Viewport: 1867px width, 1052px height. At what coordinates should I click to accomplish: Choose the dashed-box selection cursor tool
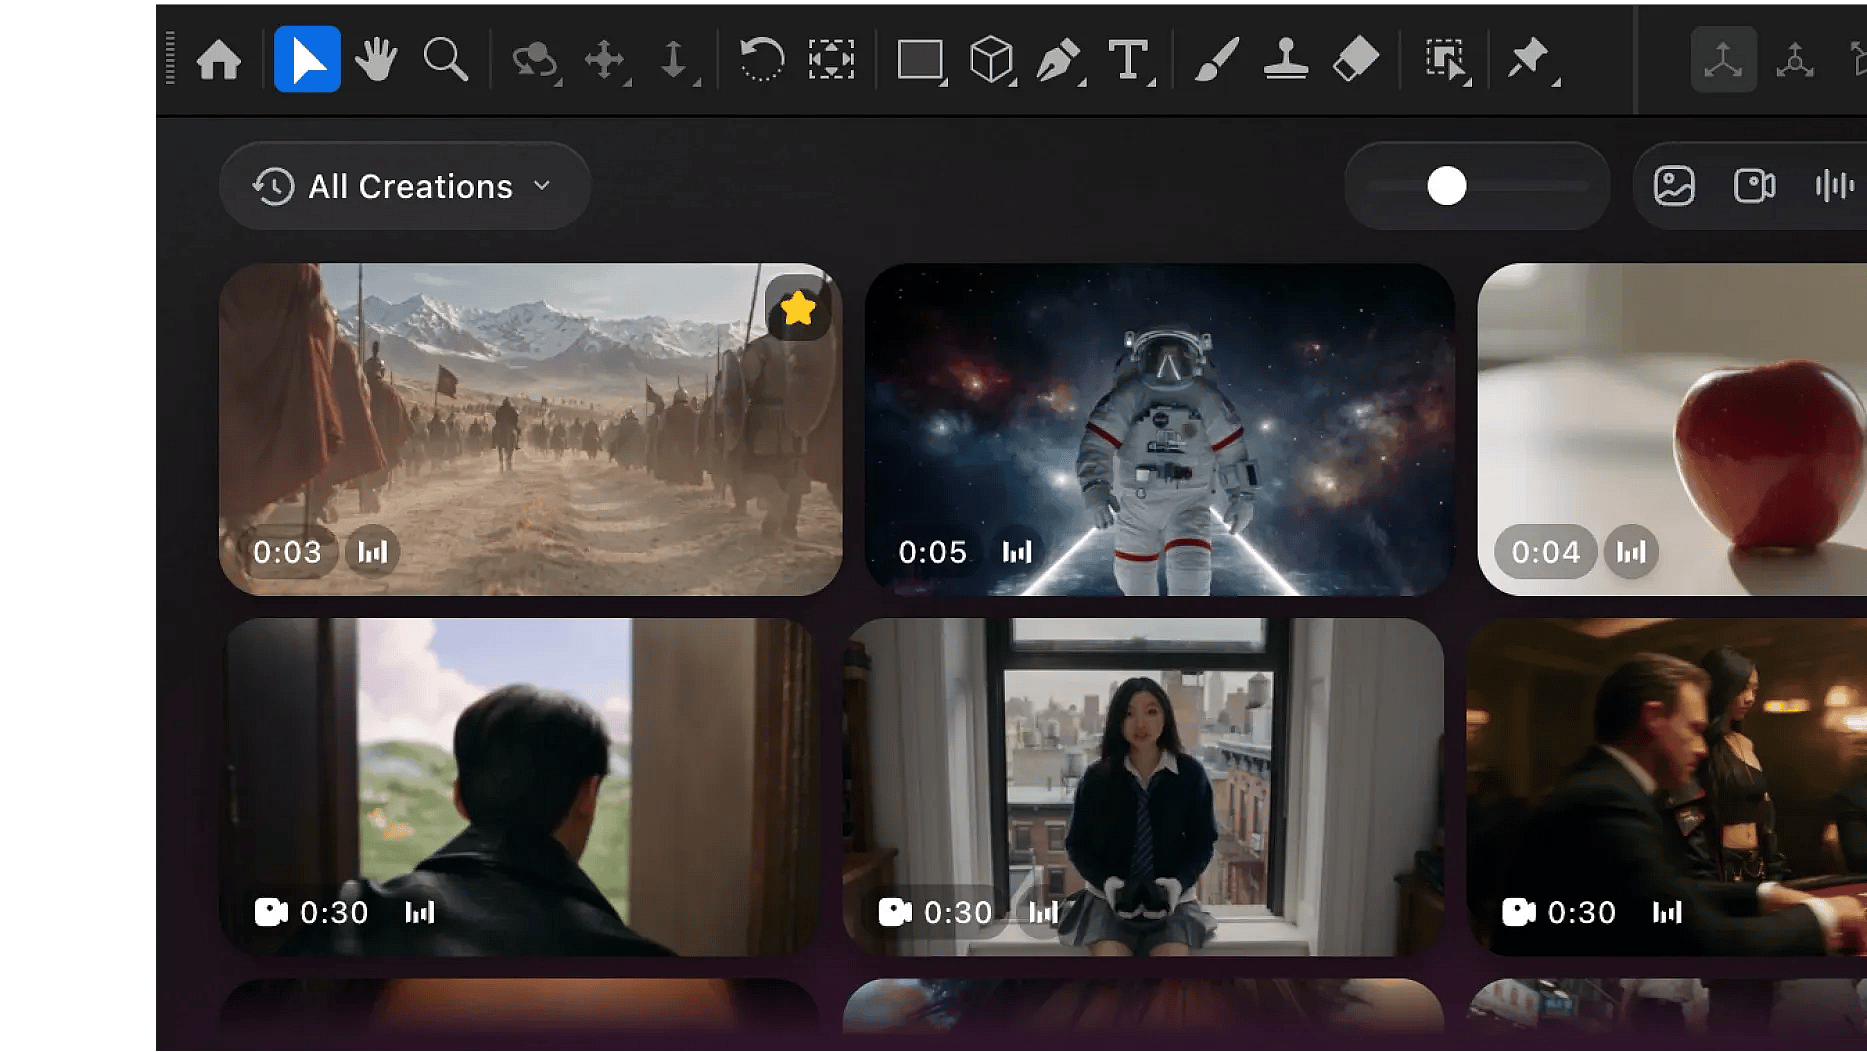click(x=1446, y=60)
